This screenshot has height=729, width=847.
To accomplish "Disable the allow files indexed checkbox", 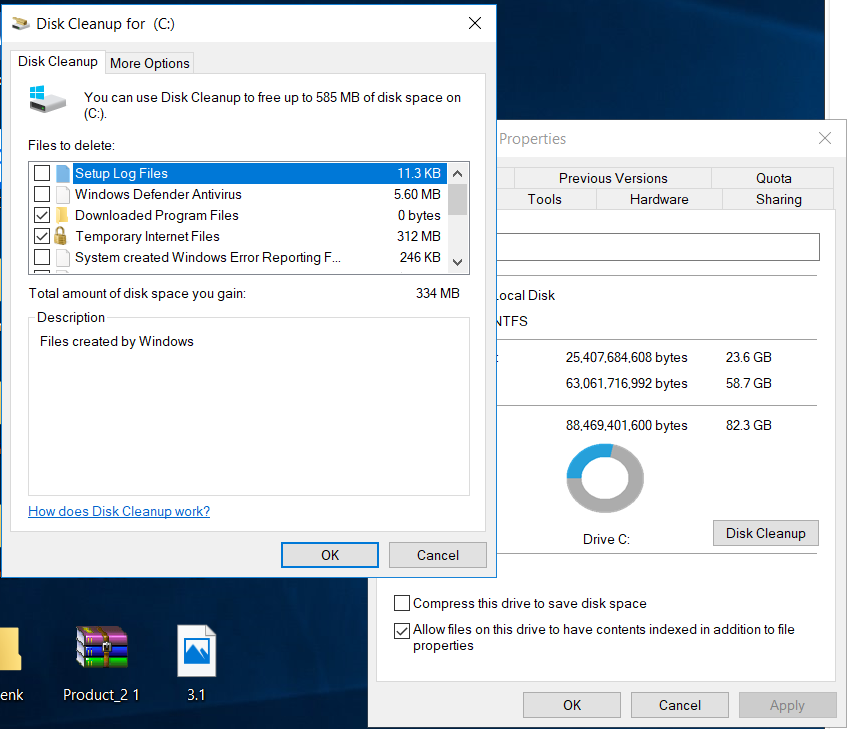I will [x=402, y=630].
